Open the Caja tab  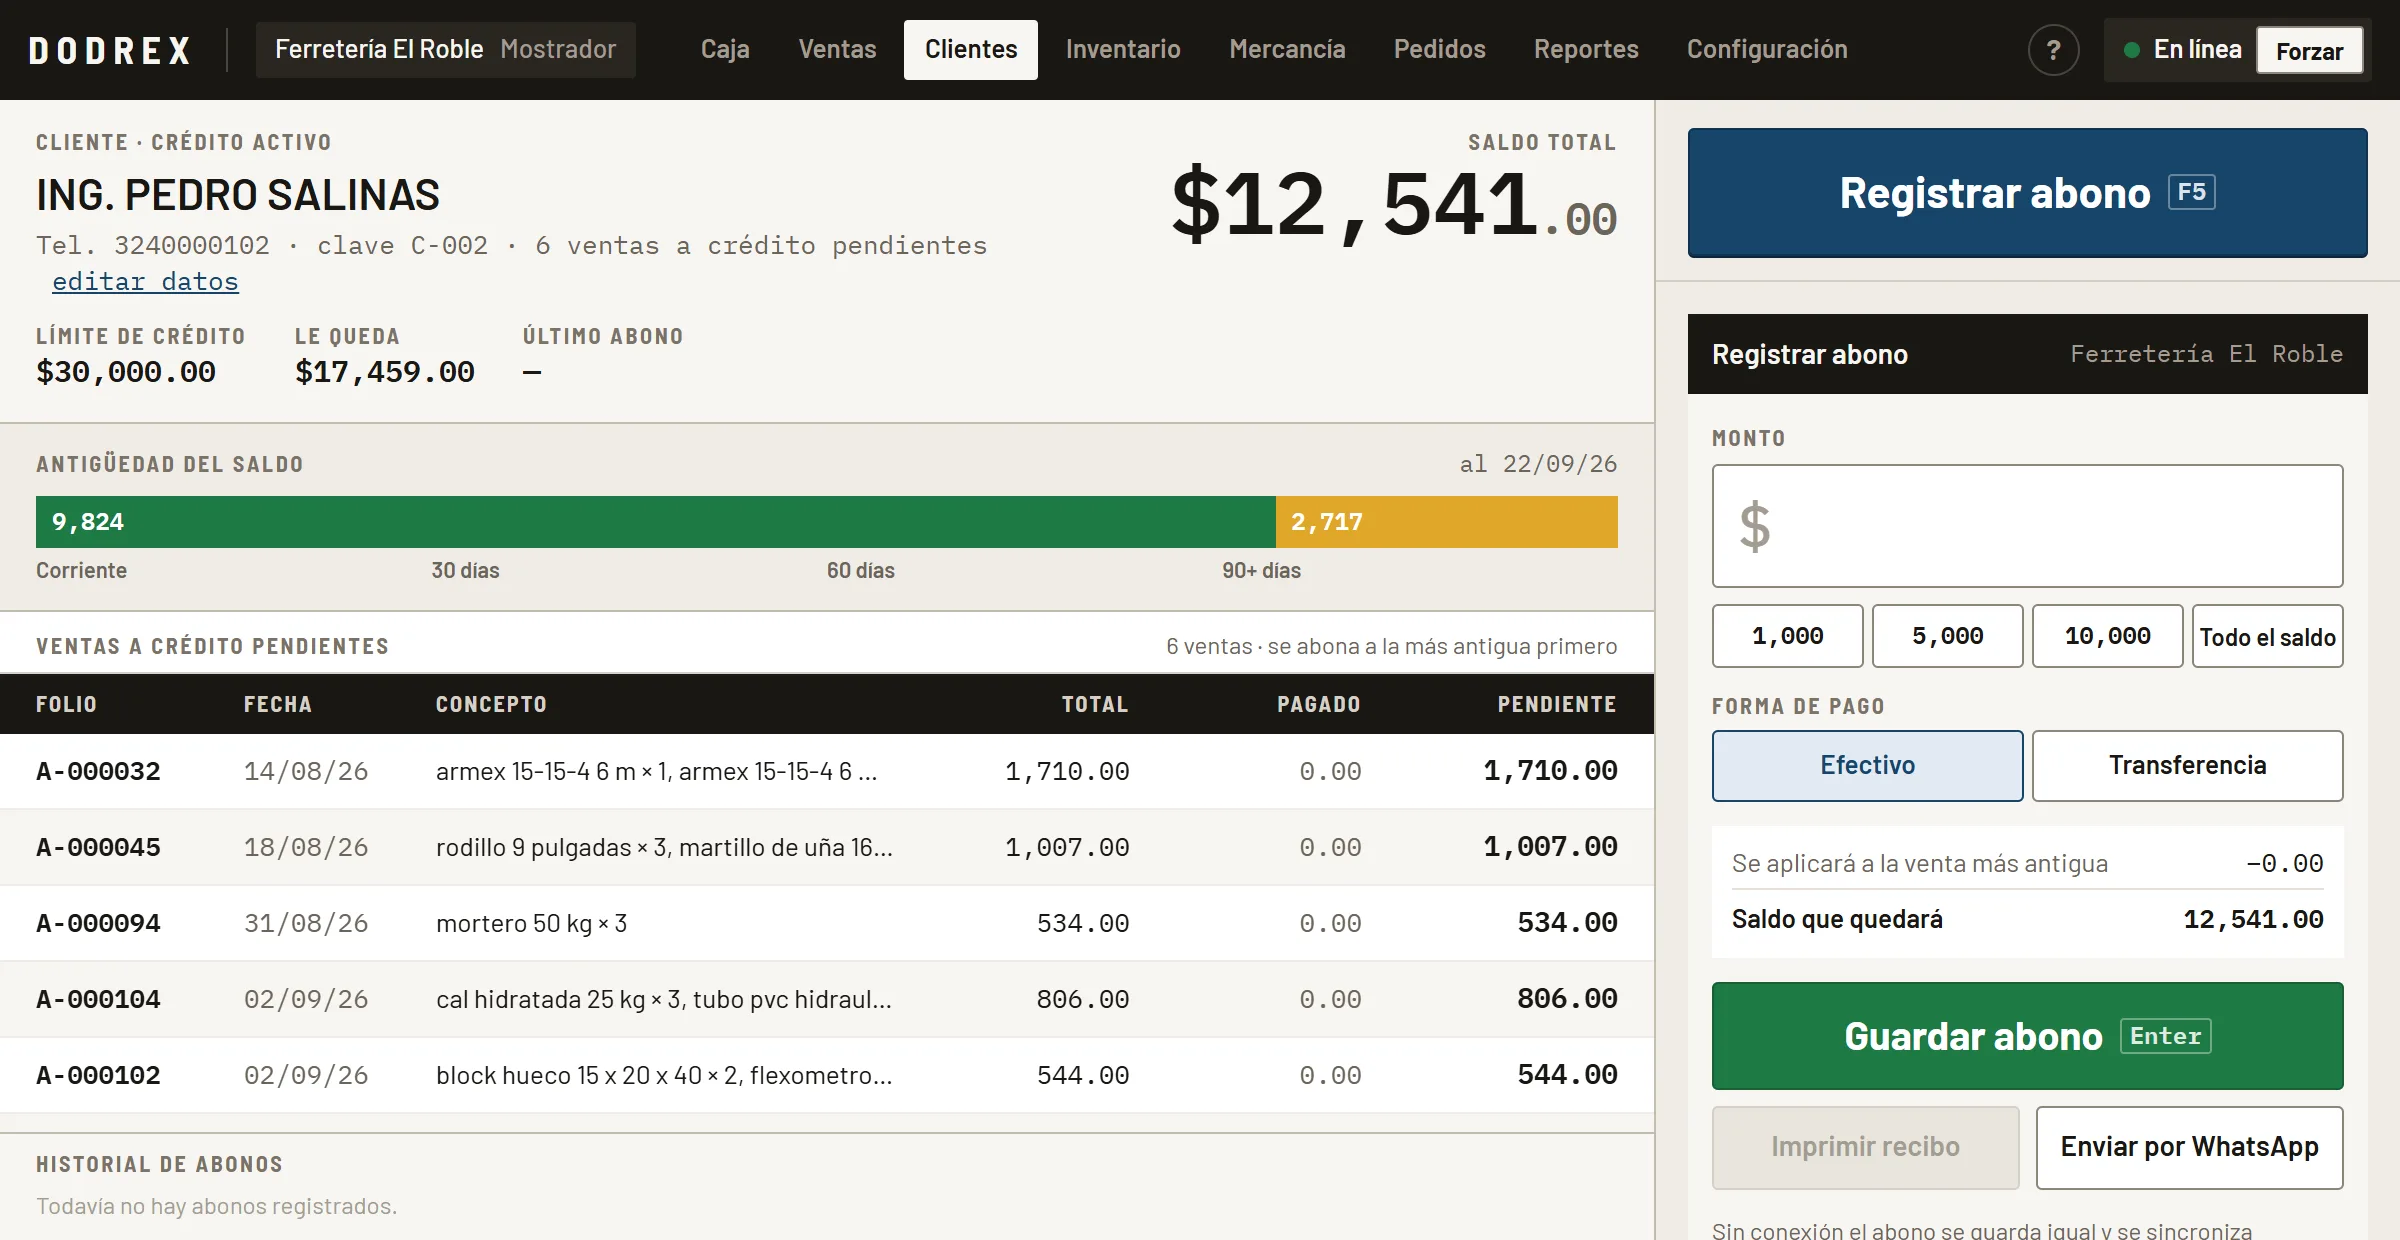725,50
